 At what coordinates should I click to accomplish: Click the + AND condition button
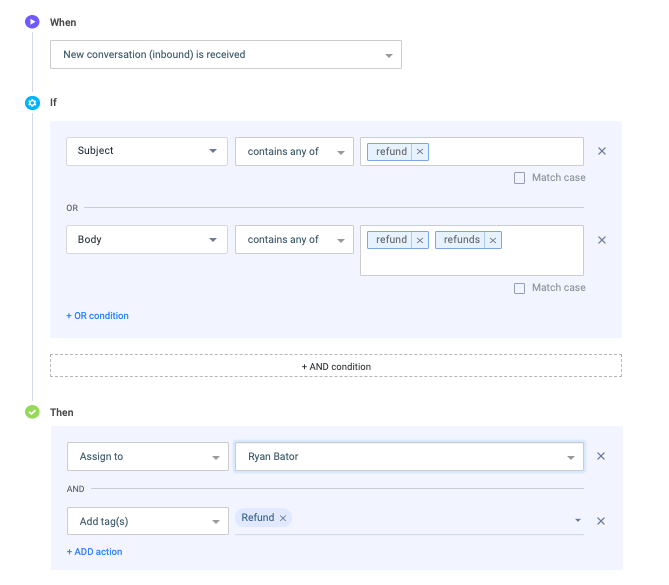pyautogui.click(x=336, y=366)
